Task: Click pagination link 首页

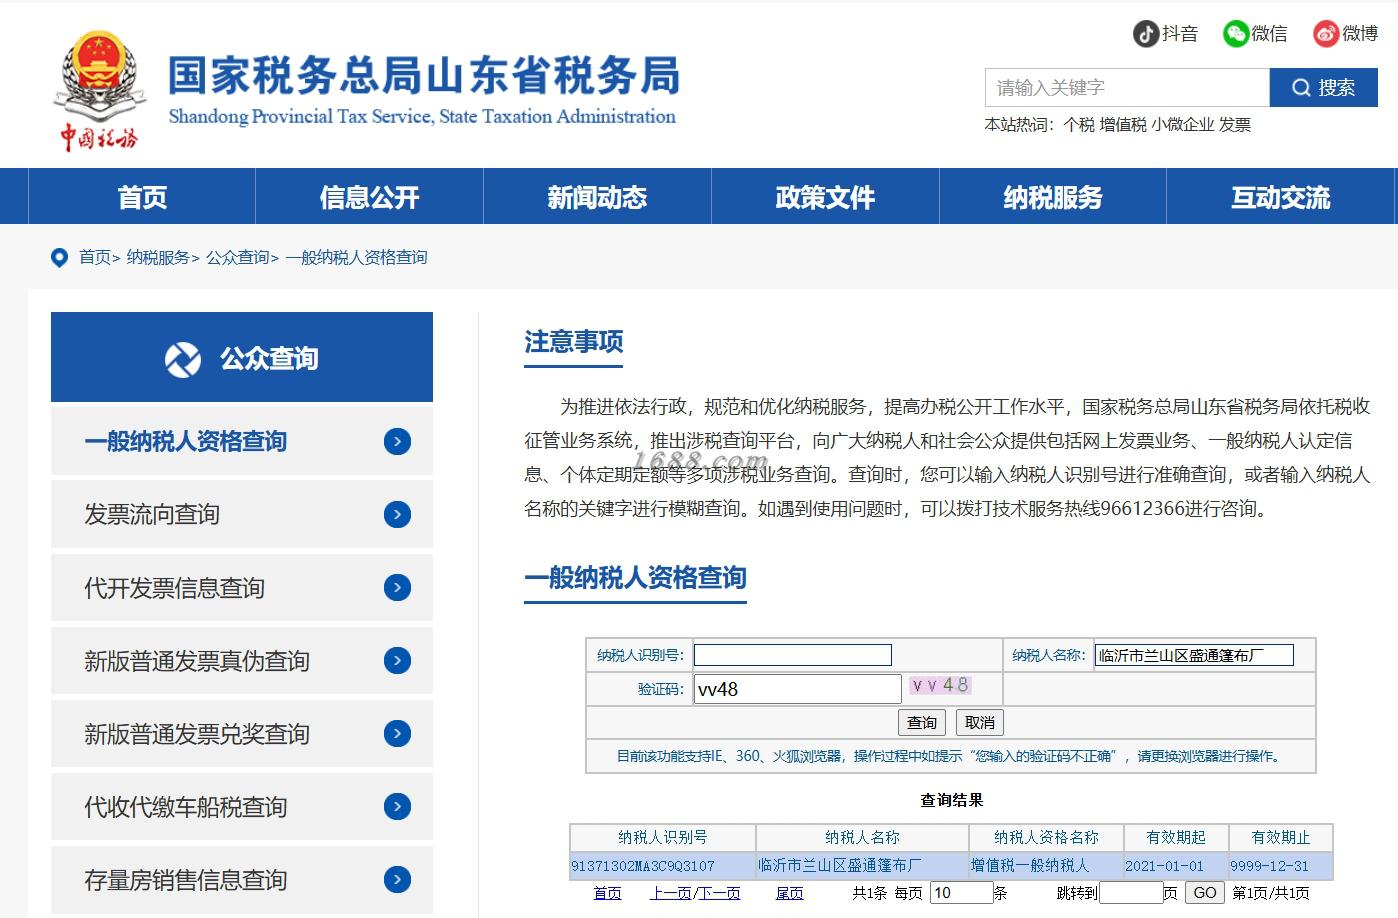Action: click(607, 893)
